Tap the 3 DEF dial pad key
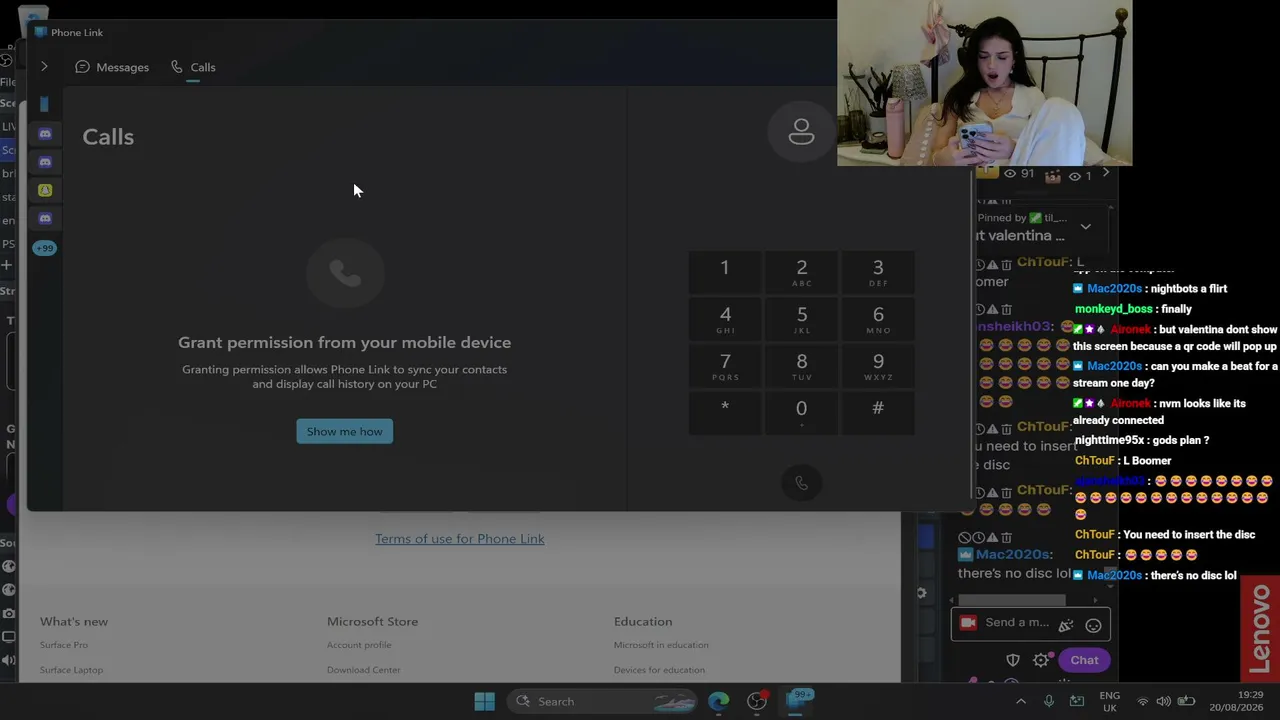Image resolution: width=1280 pixels, height=720 pixels. tap(878, 272)
